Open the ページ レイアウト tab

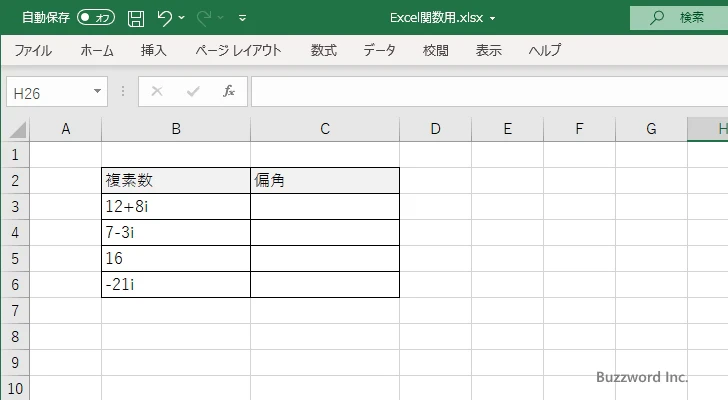click(x=238, y=50)
